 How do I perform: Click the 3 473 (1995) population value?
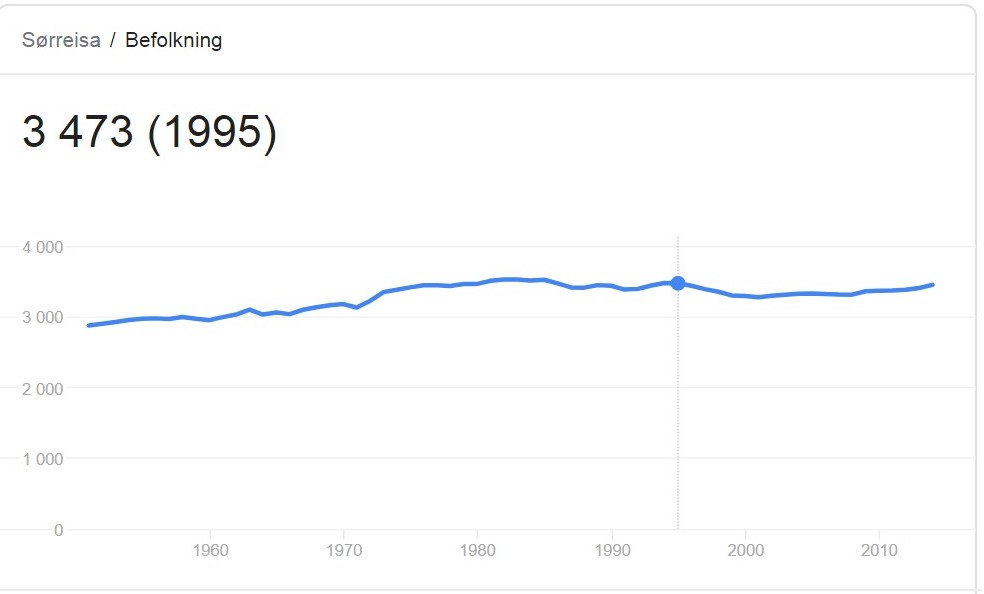click(x=149, y=132)
